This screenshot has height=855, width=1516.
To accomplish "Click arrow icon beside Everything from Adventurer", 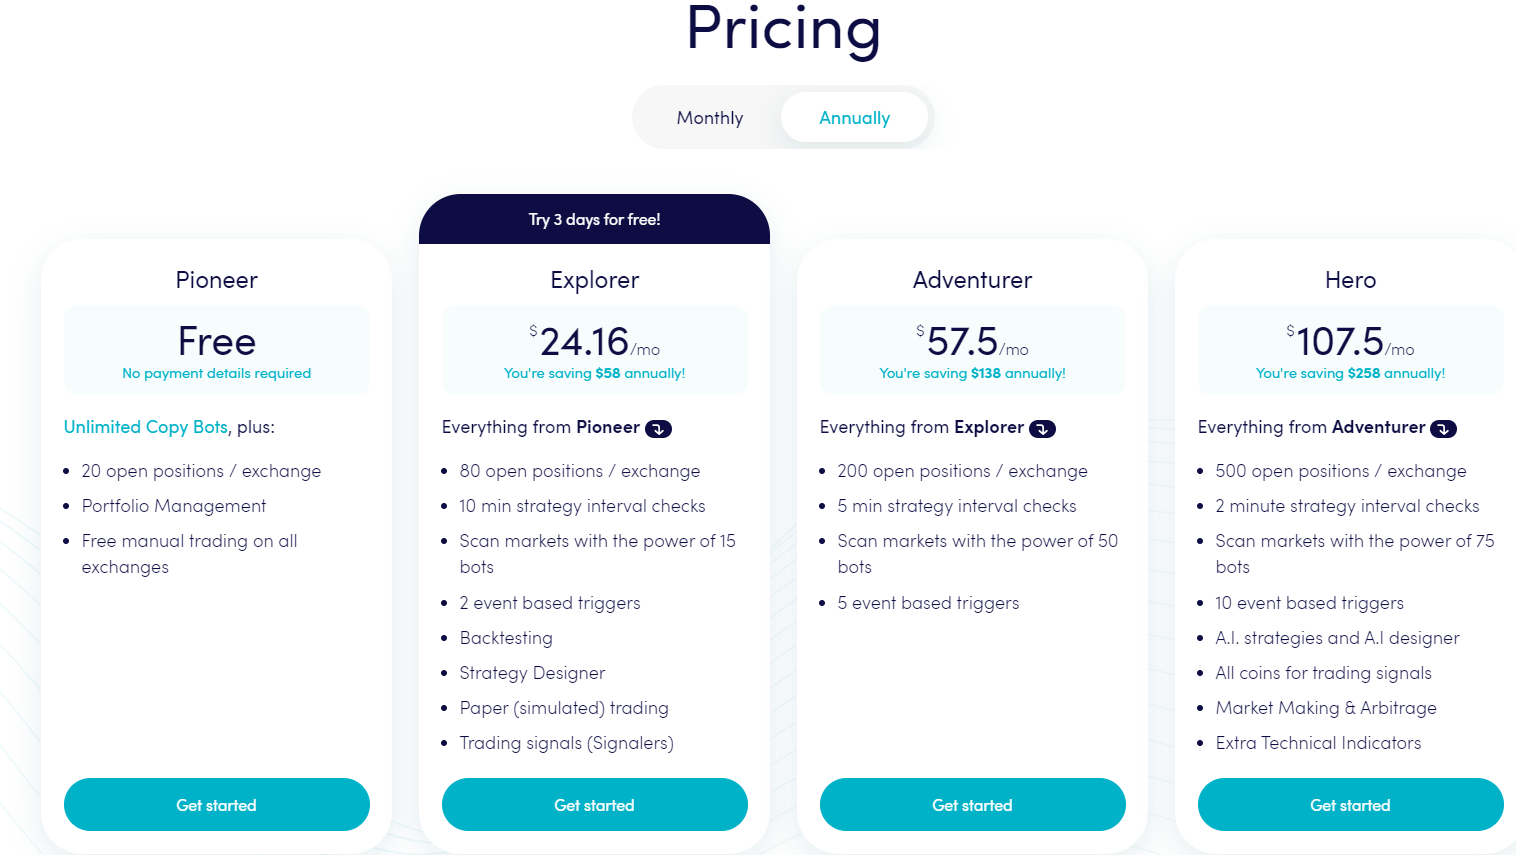I will [x=1443, y=429].
